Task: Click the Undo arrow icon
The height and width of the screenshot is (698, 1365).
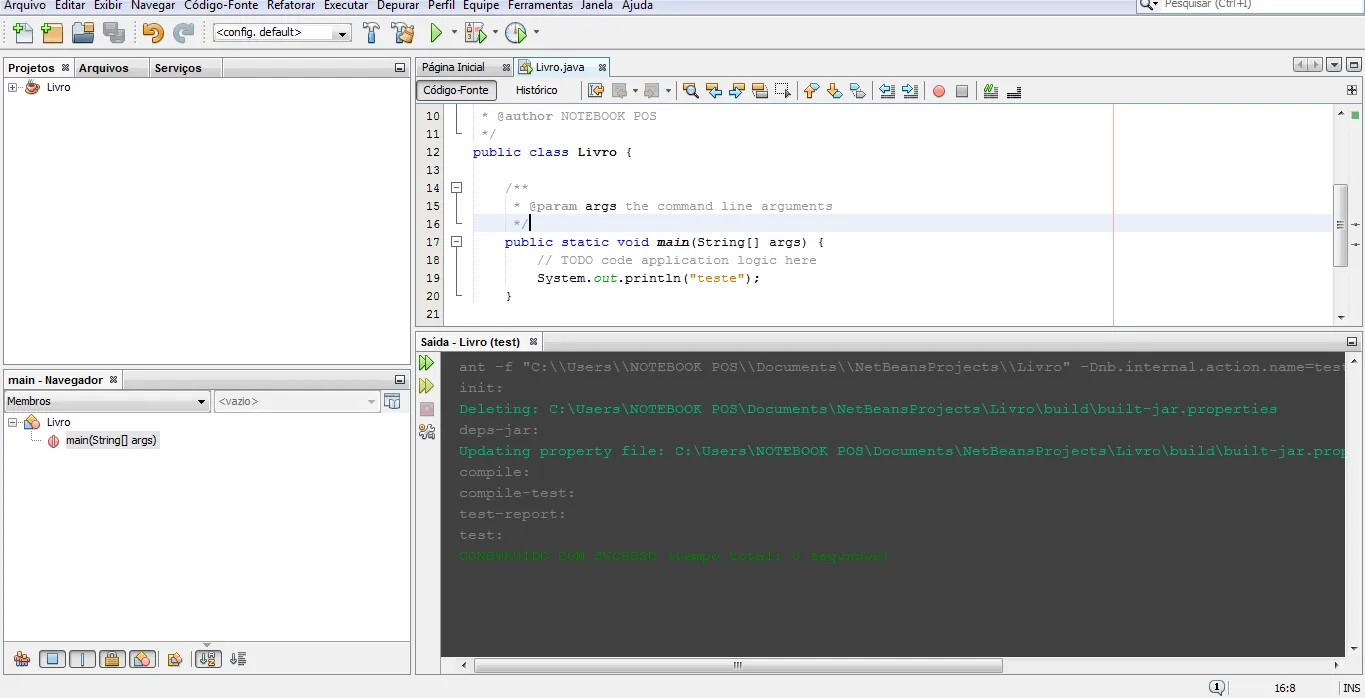Action: pyautogui.click(x=152, y=33)
